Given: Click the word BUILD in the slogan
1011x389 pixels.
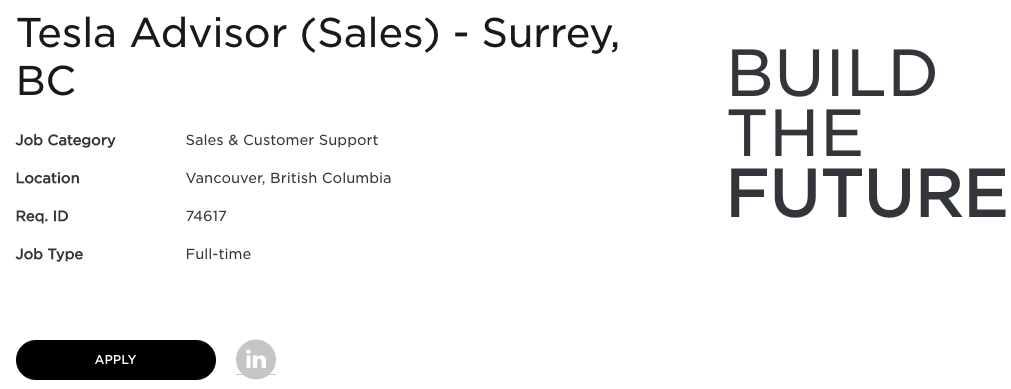Looking at the screenshot, I should [832, 73].
